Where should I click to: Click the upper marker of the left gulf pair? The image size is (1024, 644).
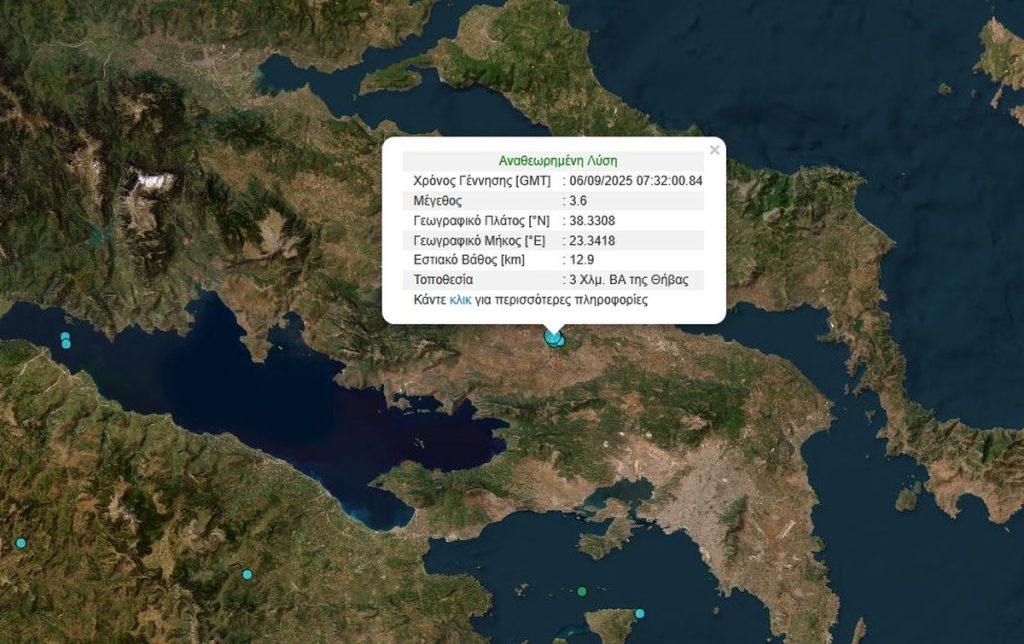[x=65, y=337]
